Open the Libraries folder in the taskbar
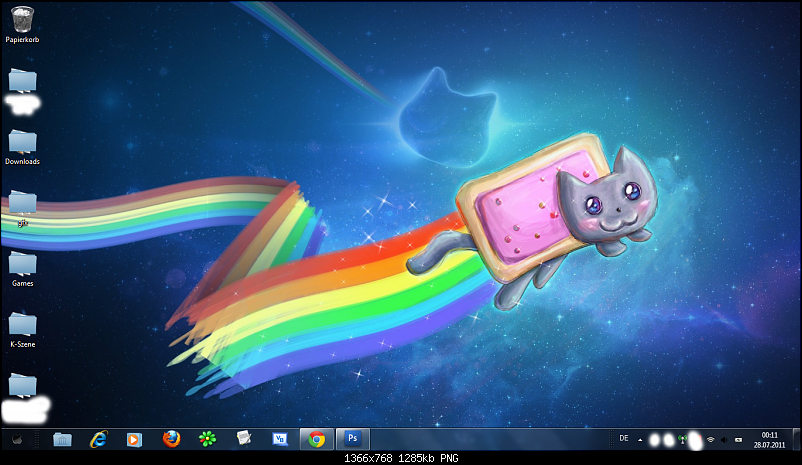The height and width of the screenshot is (465, 802). (62, 439)
